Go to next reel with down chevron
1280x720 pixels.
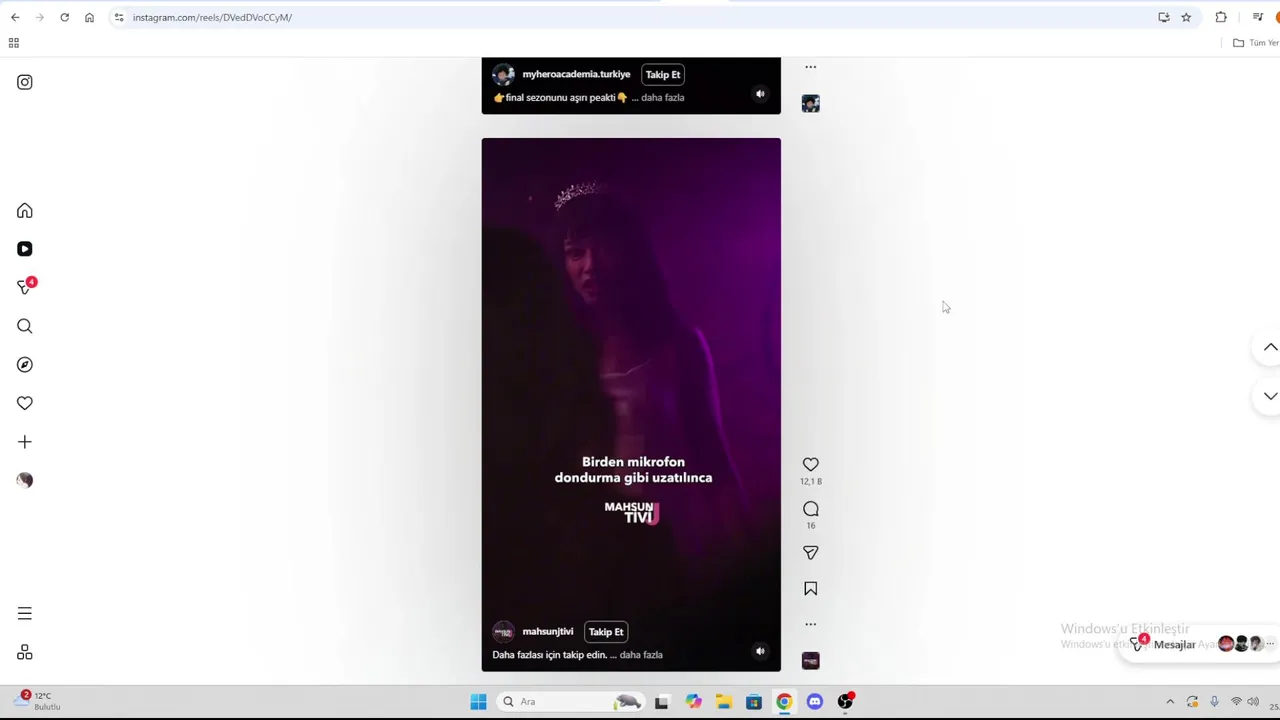click(x=1269, y=396)
